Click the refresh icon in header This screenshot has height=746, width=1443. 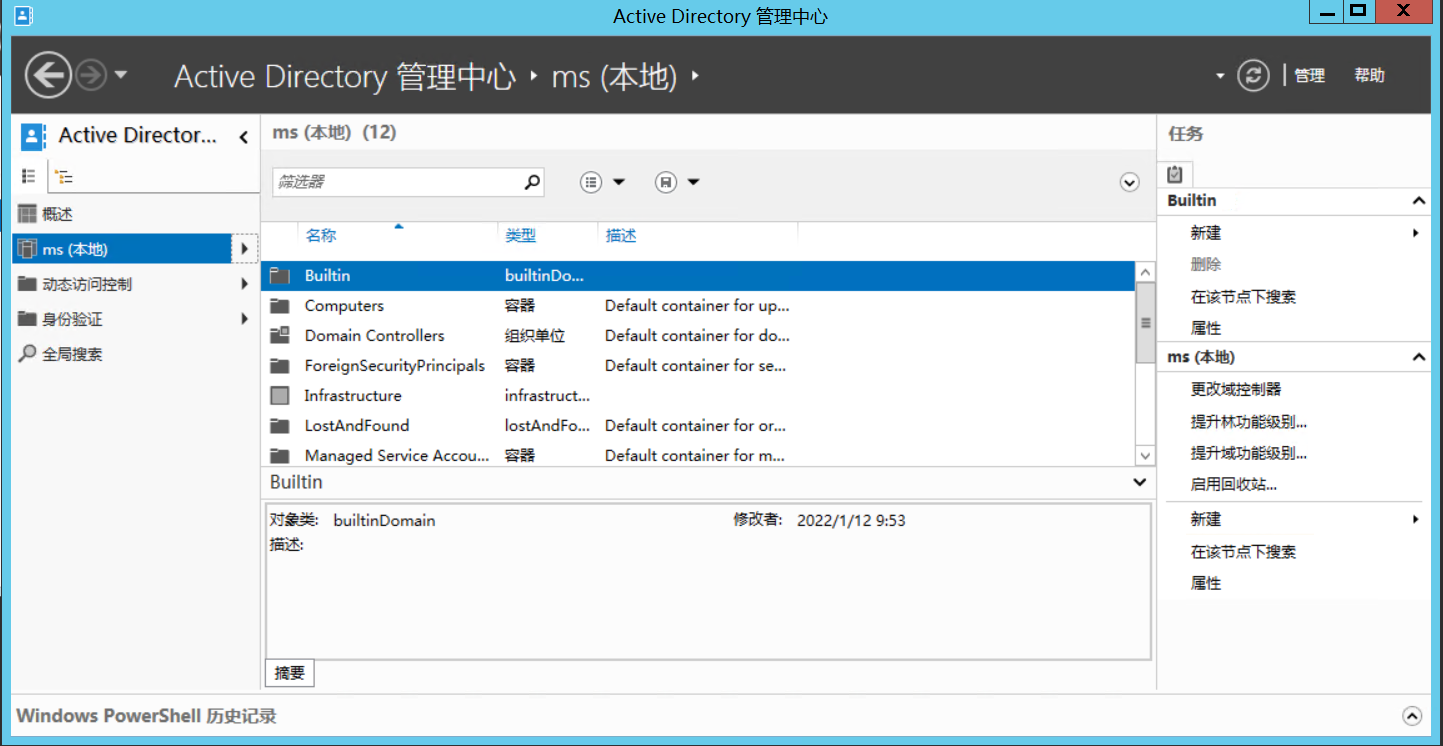click(x=1253, y=75)
